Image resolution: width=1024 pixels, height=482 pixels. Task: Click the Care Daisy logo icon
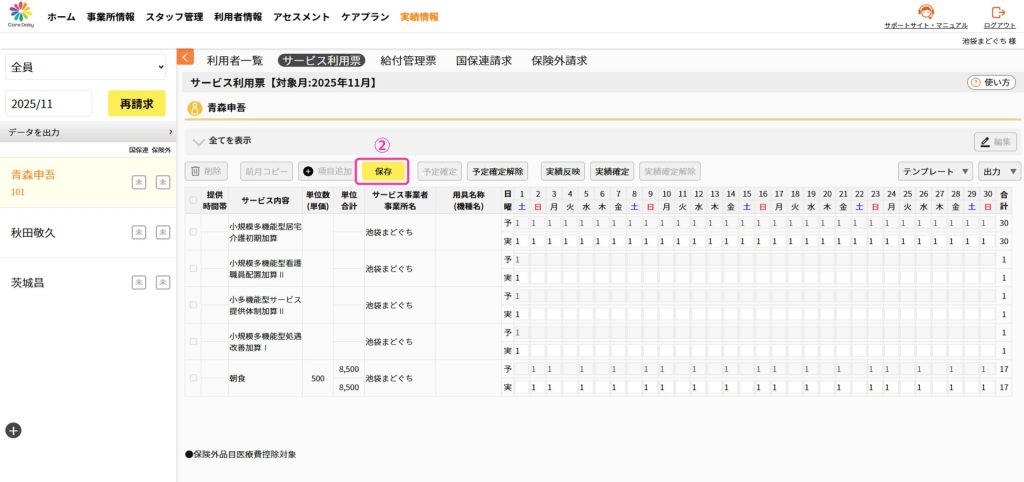pyautogui.click(x=20, y=13)
